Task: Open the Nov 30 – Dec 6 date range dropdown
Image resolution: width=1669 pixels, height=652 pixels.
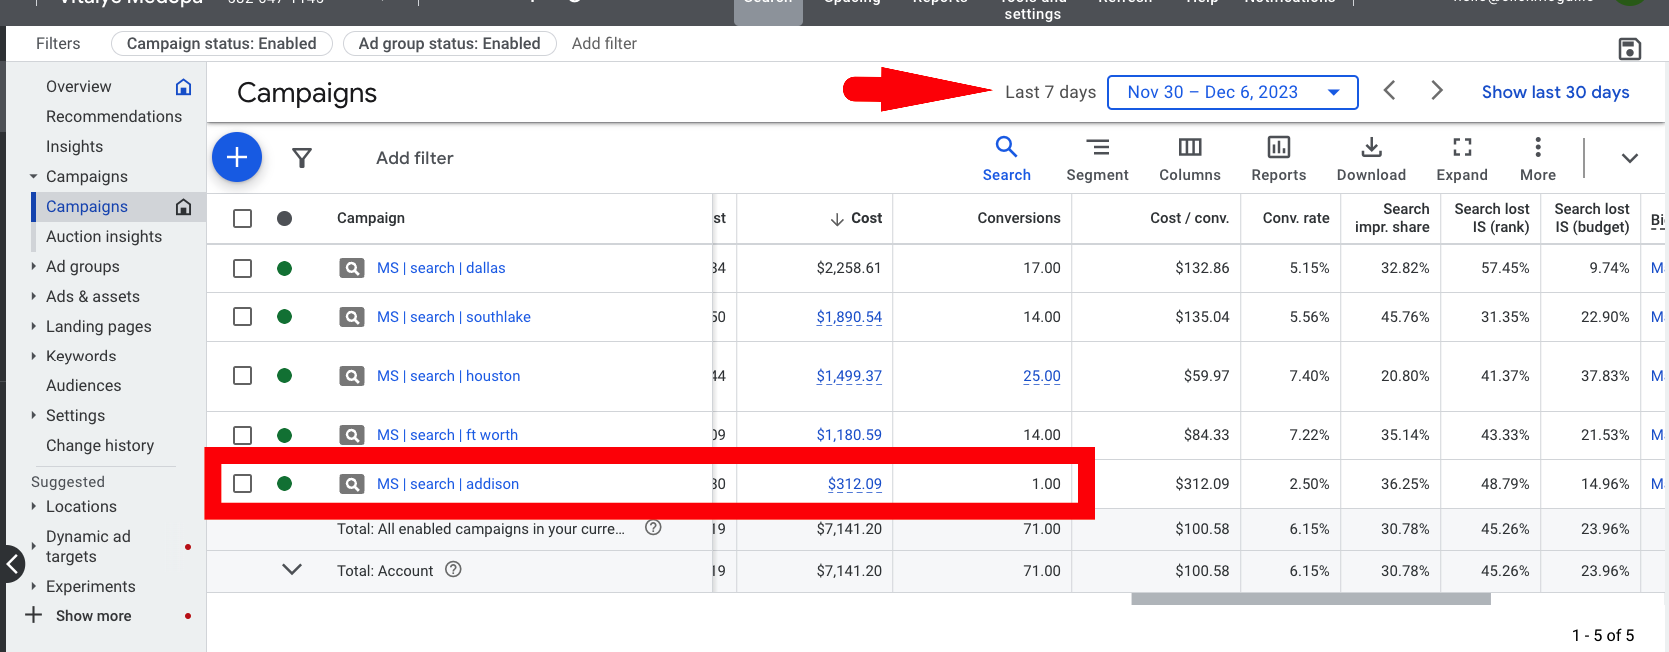Action: tap(1233, 92)
